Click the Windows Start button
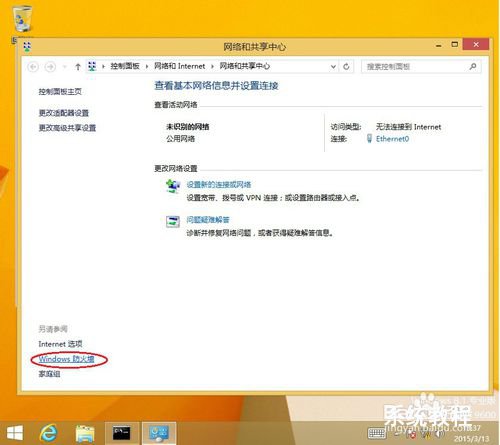The width and height of the screenshot is (500, 445). 14,433
